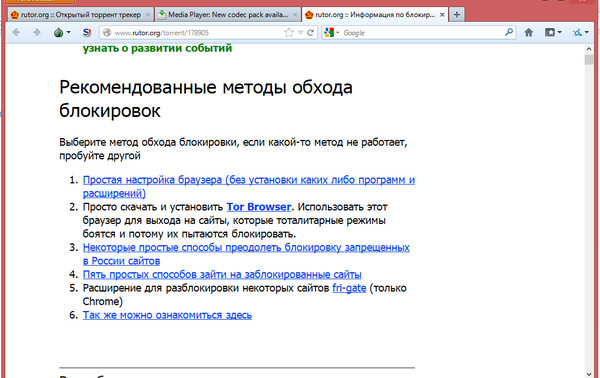Click heading 'Рекомендованные методы обхода блокировок'
600x378 pixels.
click(x=206, y=99)
